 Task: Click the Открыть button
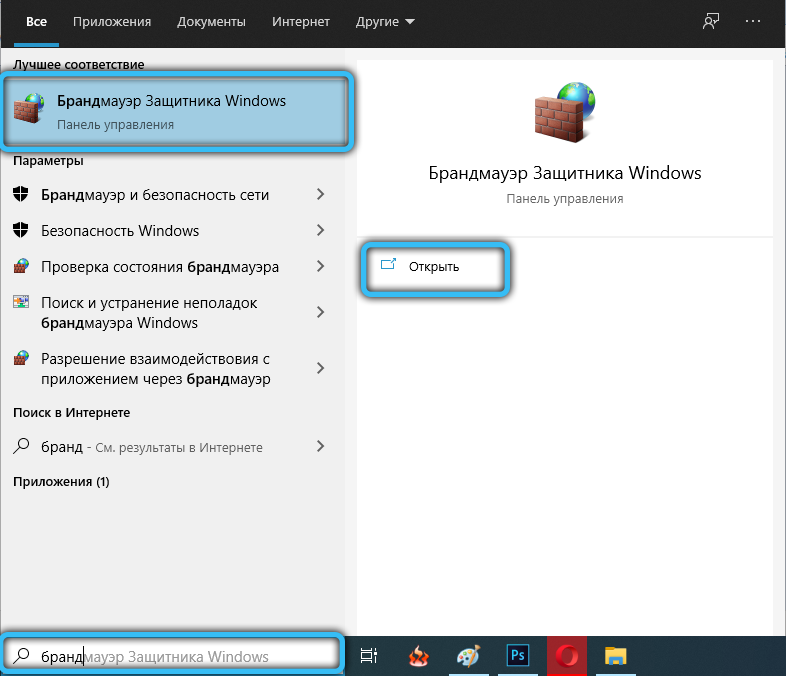[434, 266]
